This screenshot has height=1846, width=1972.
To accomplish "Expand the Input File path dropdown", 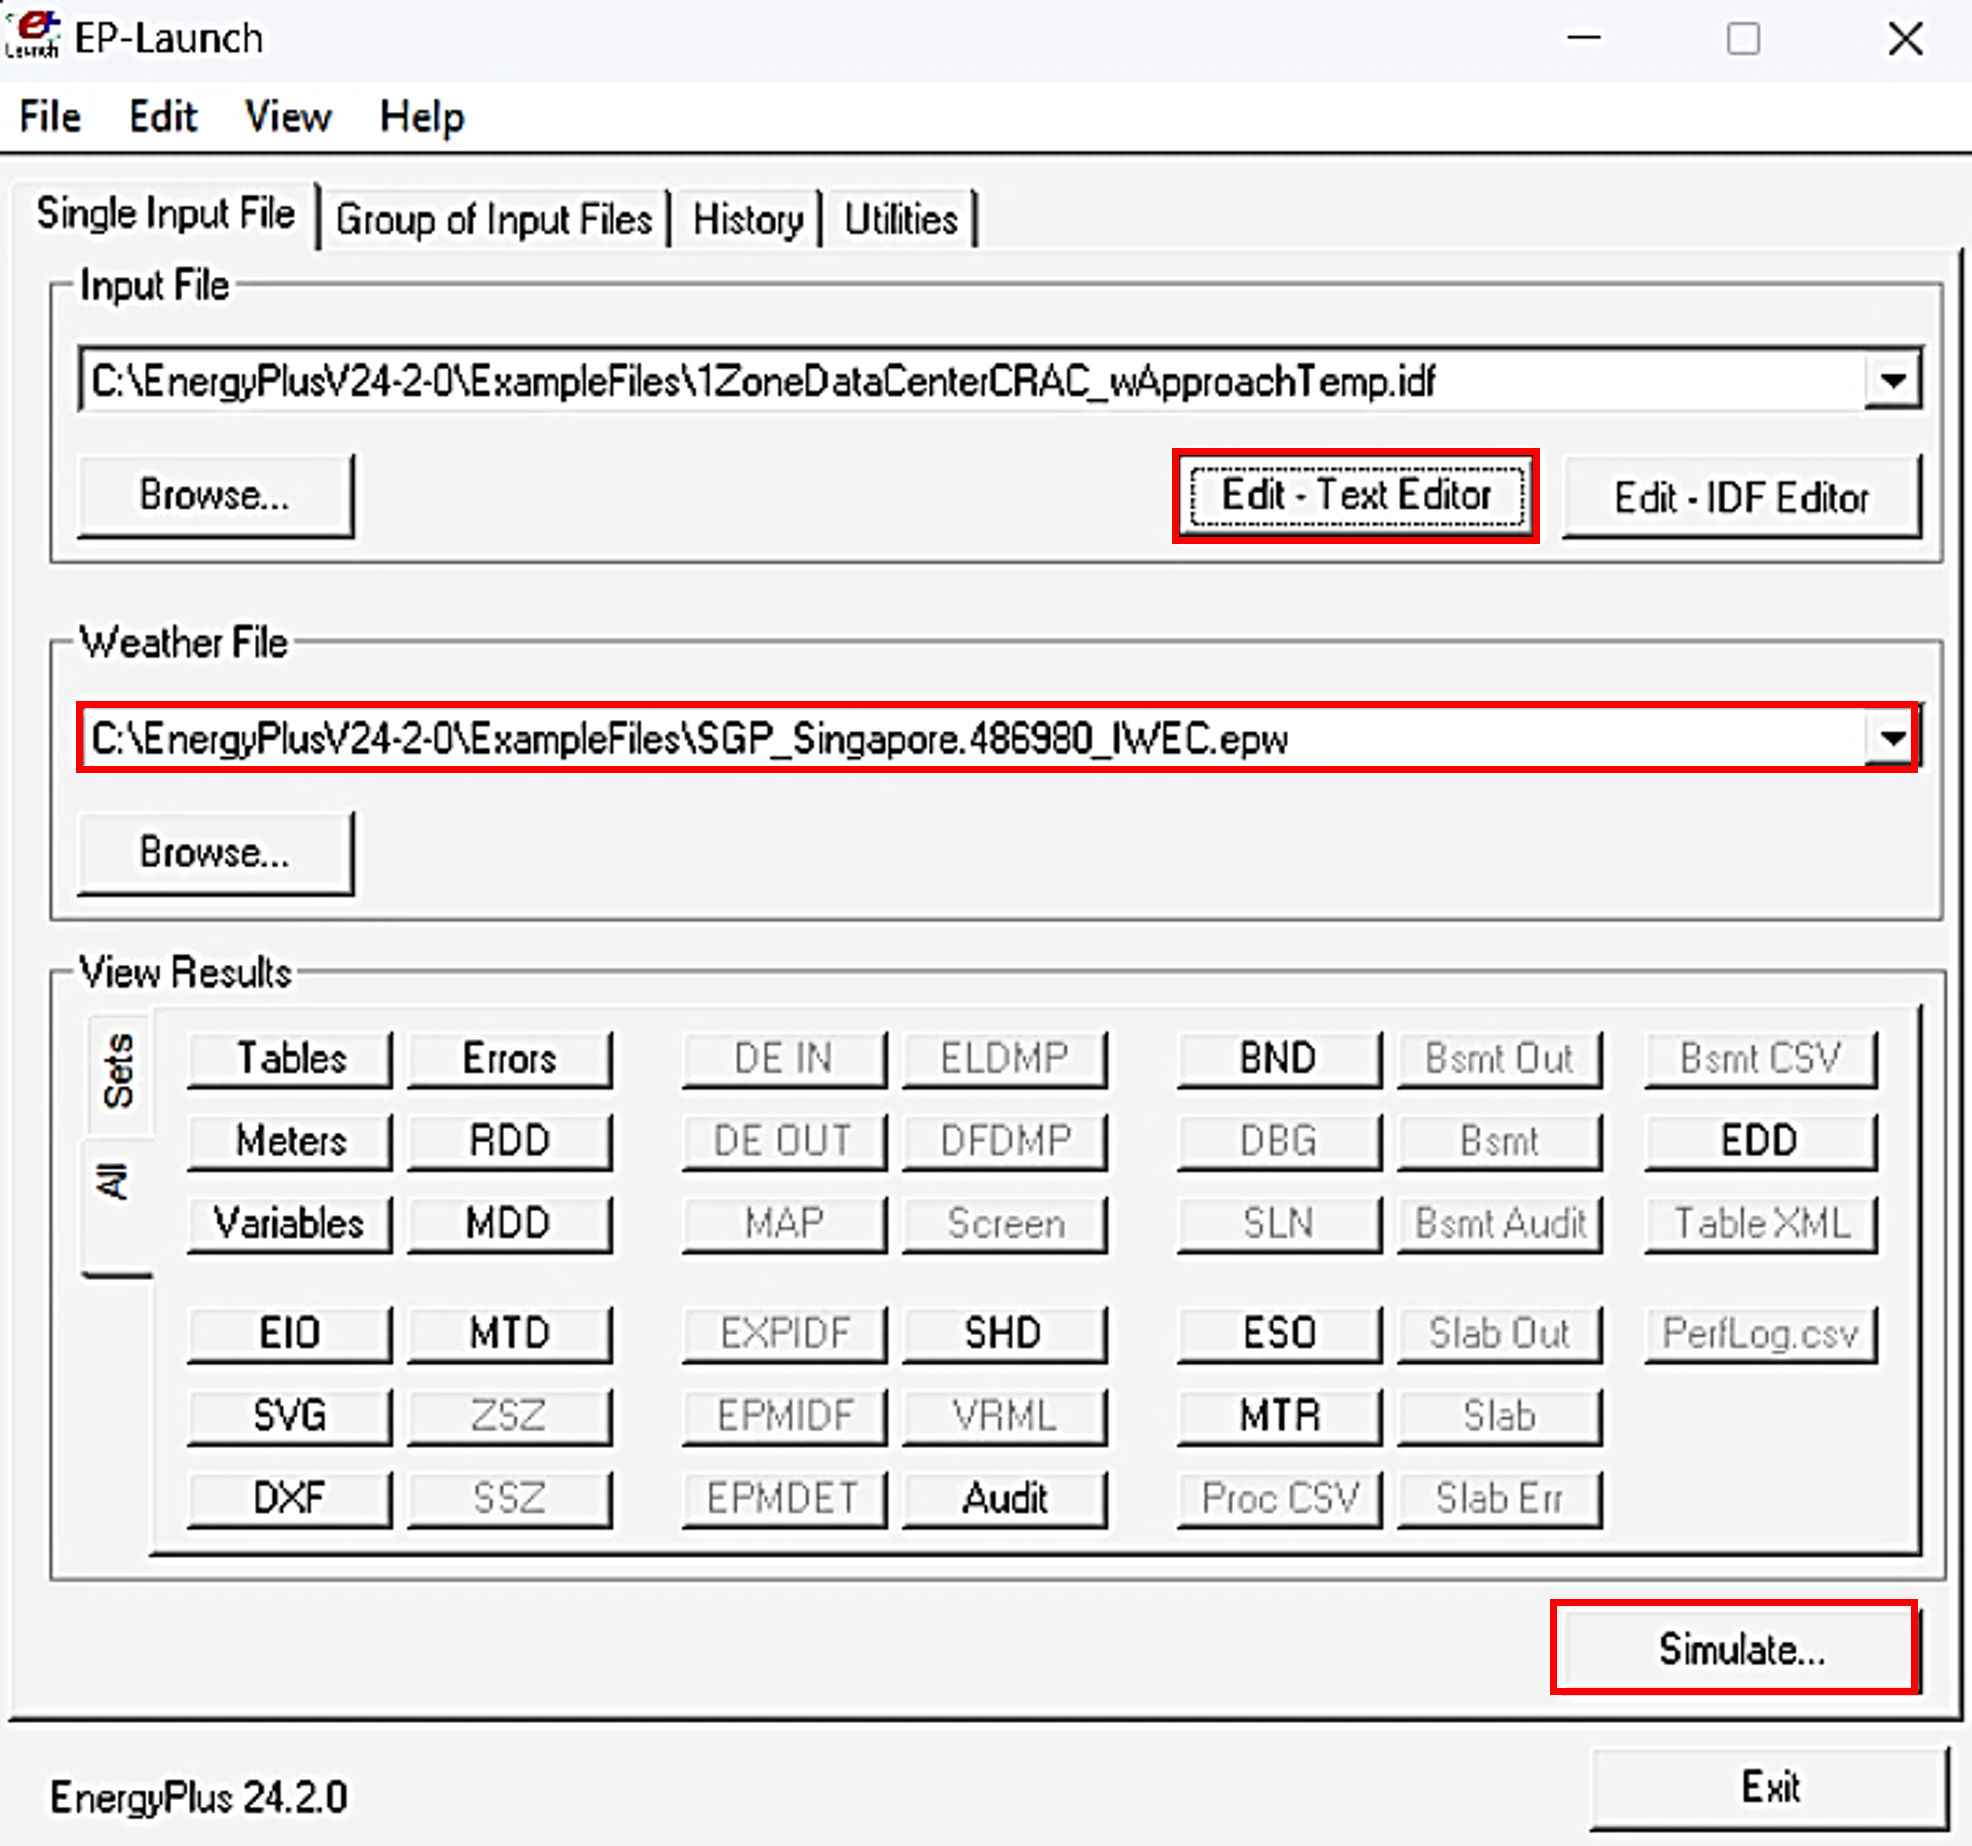I will pos(1891,381).
